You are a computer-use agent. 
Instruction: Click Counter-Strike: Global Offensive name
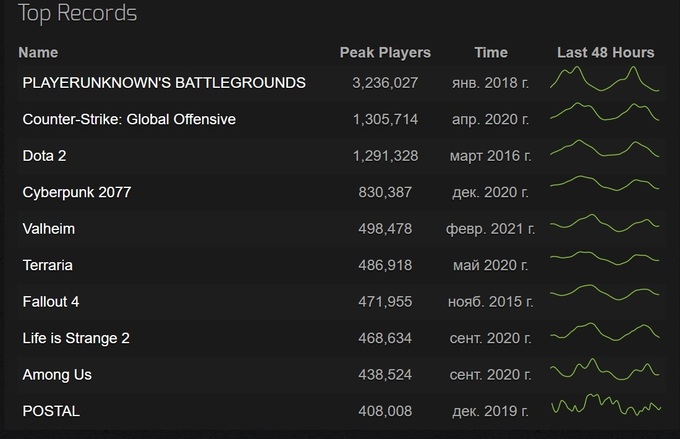(129, 119)
